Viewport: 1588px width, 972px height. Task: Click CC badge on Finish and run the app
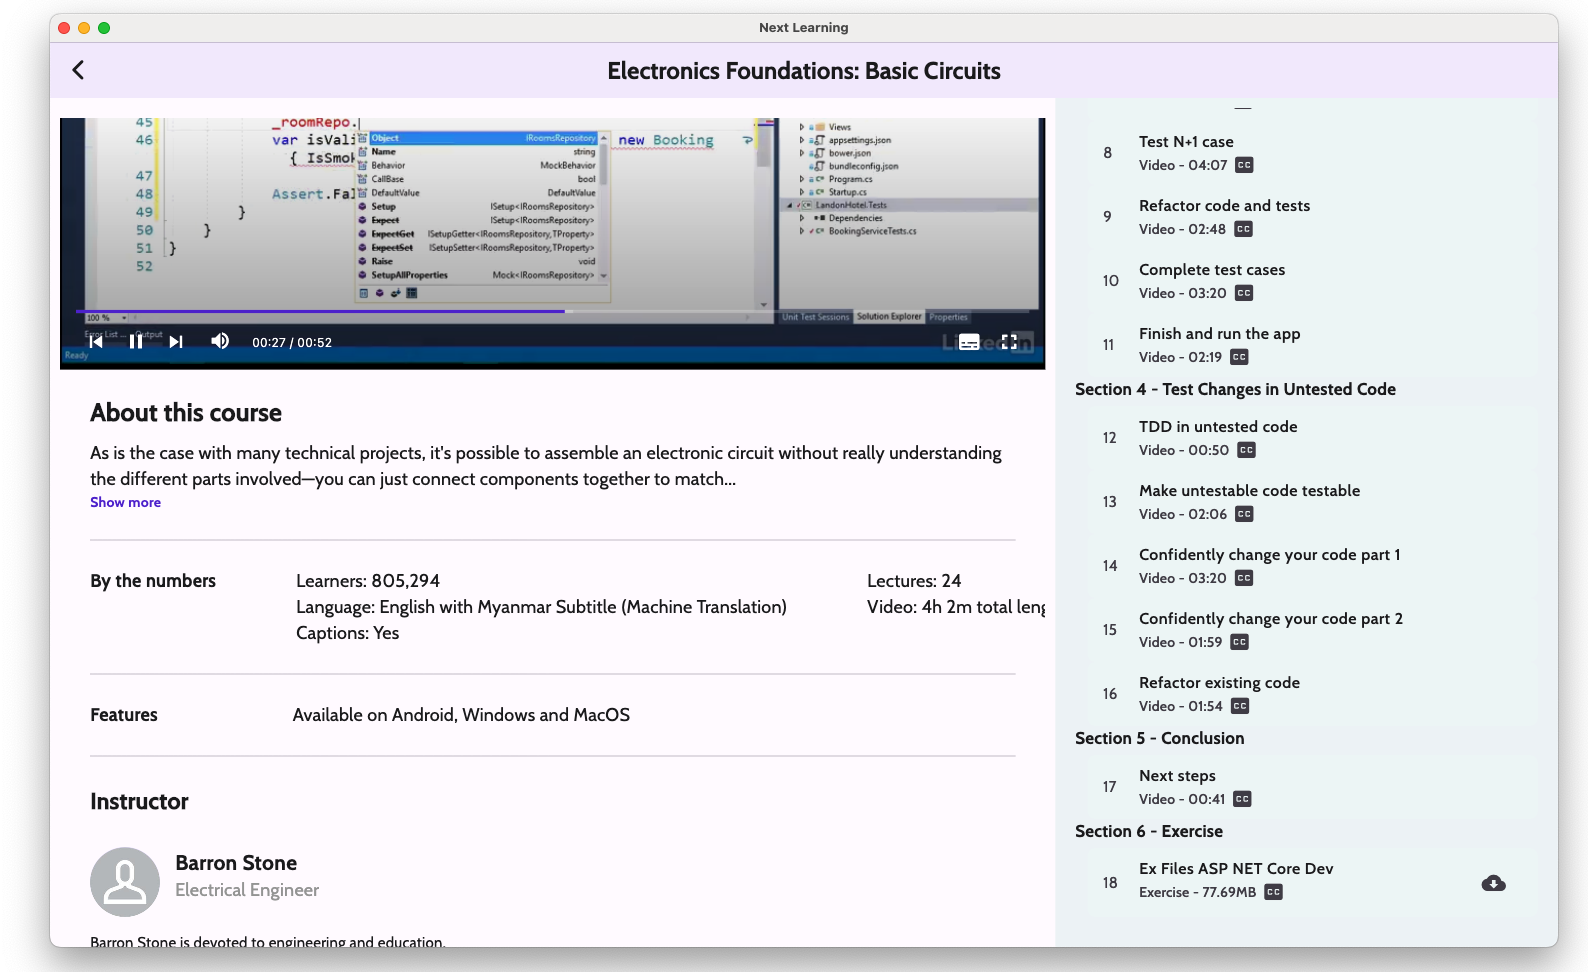point(1239,357)
